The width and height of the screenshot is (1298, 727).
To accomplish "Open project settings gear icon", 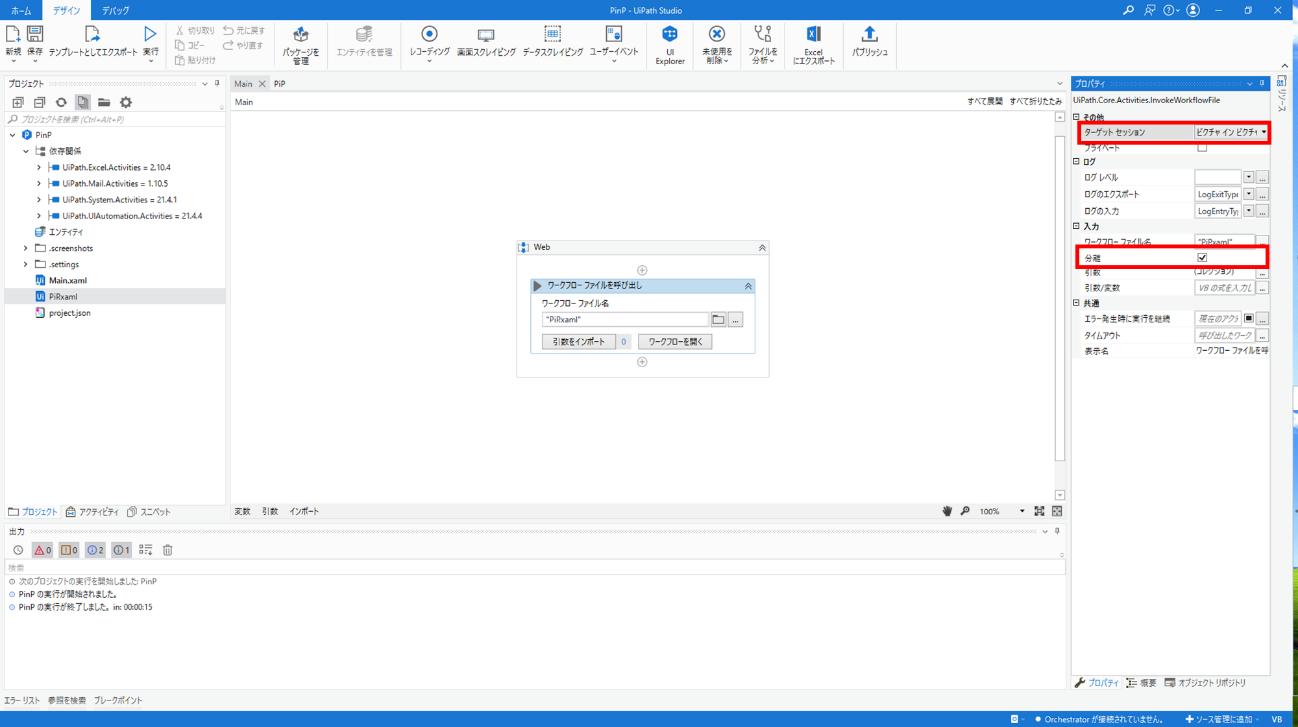I will 126,102.
